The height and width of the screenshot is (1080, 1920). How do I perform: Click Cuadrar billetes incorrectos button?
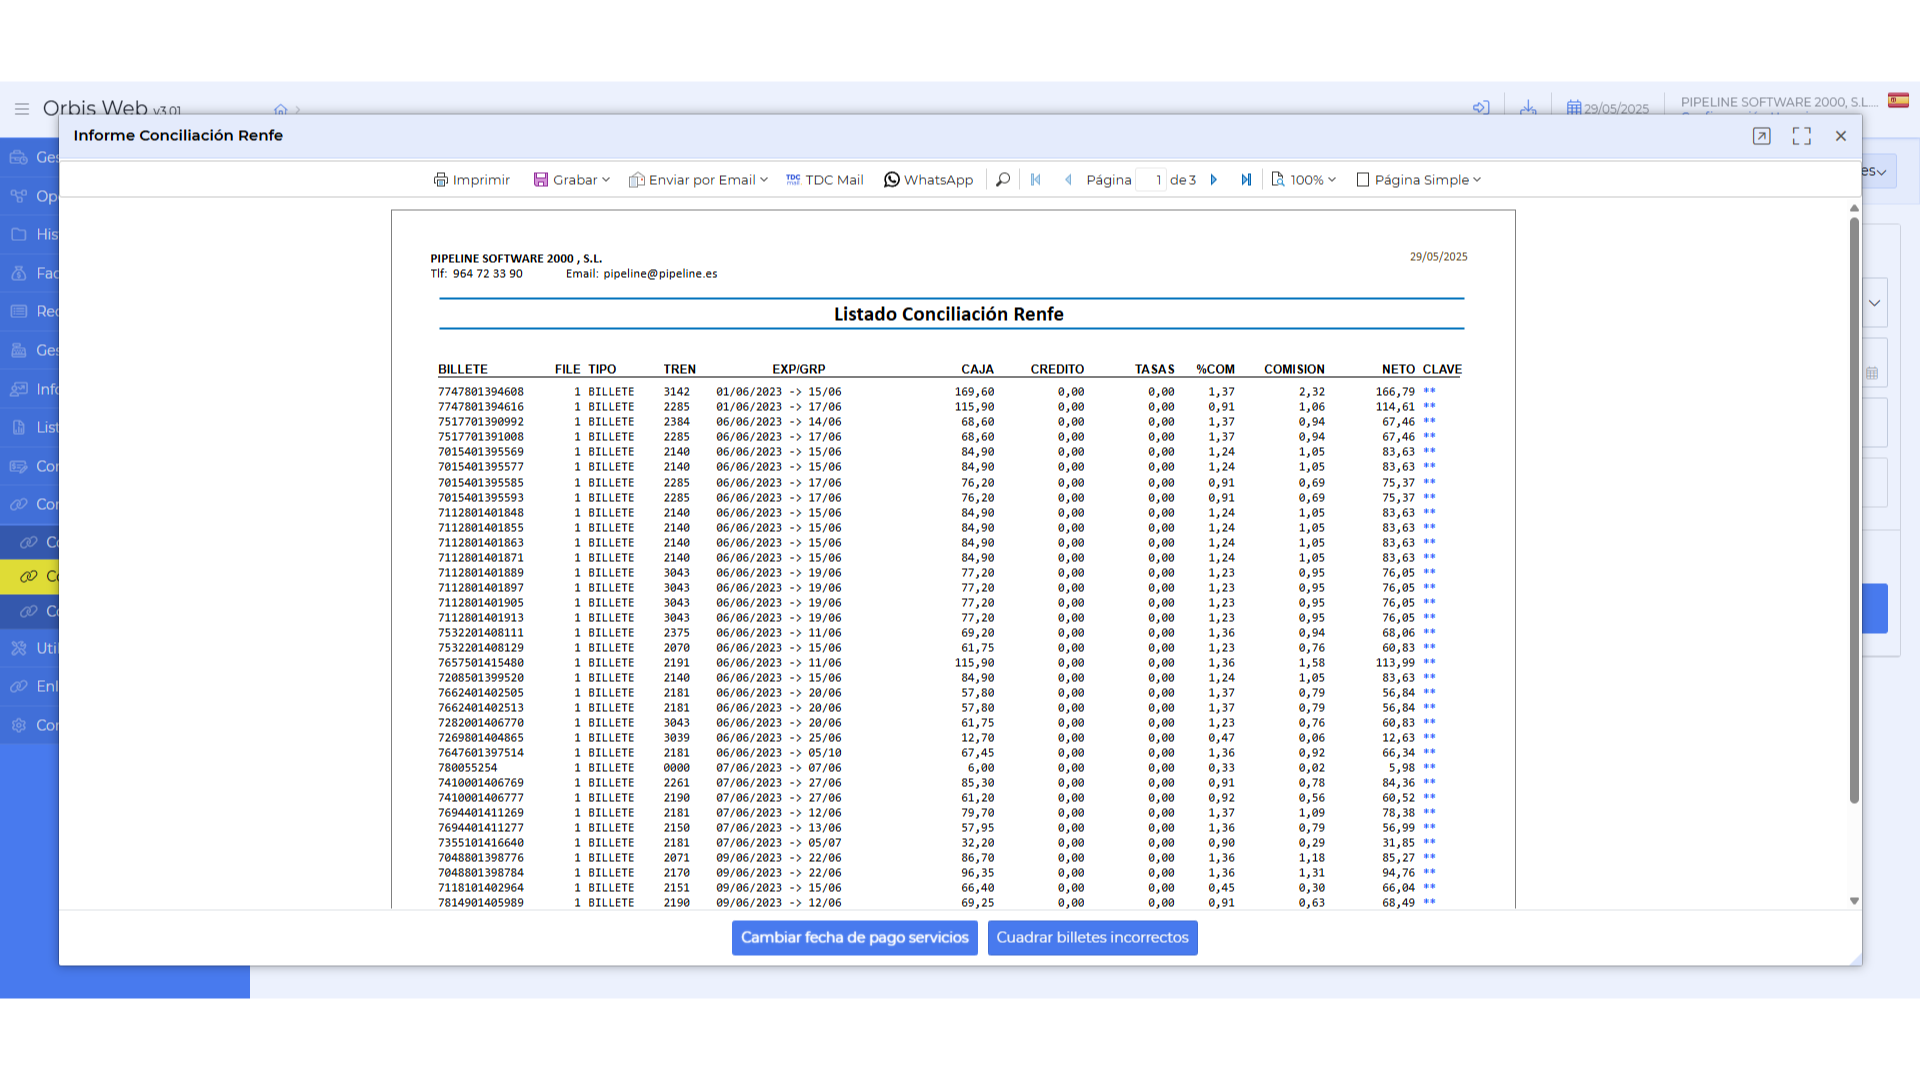coord(1092,938)
